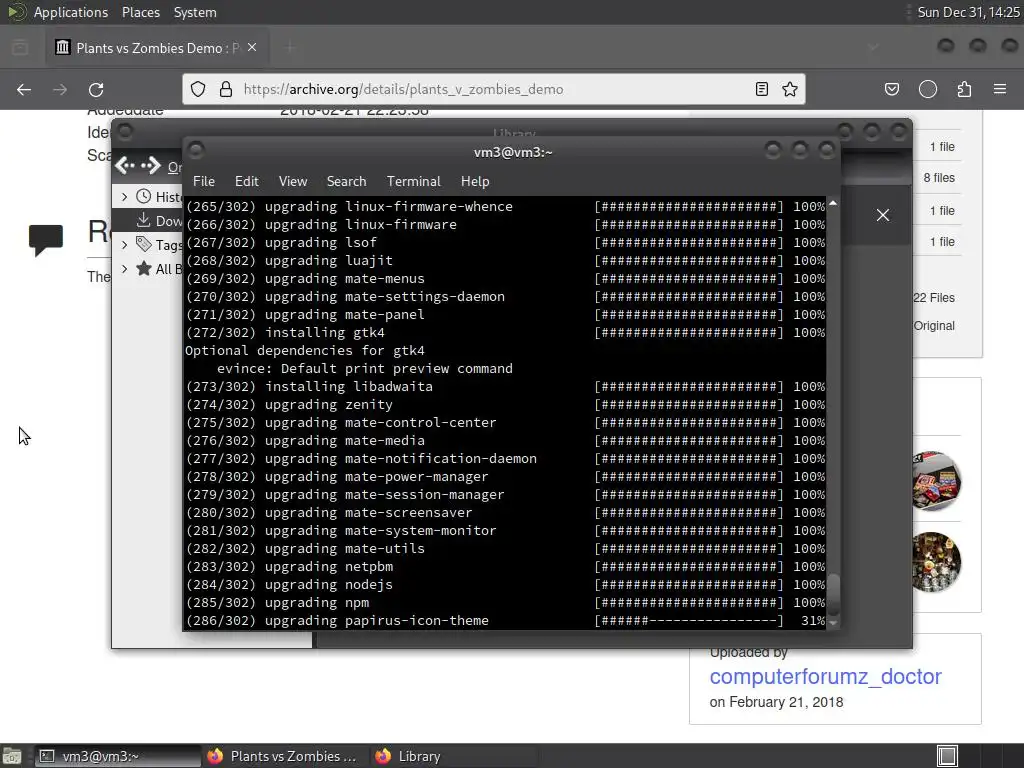Open the Applications panel menu
Image resolution: width=1024 pixels, height=768 pixels.
(x=71, y=12)
